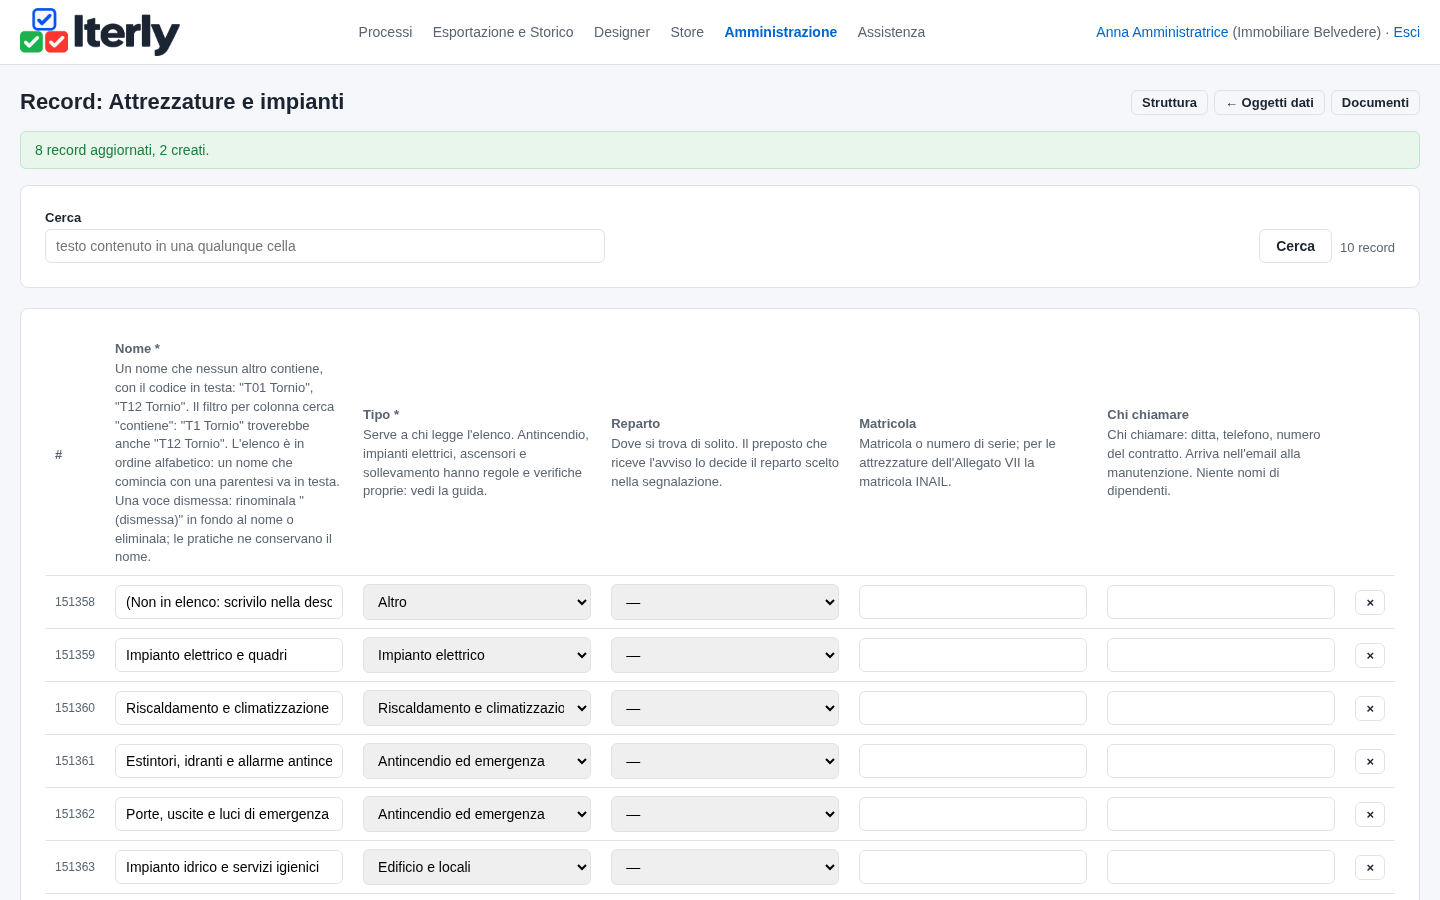This screenshot has height=900, width=1440.
Task: Click record ID 151359
Action: coord(75,655)
